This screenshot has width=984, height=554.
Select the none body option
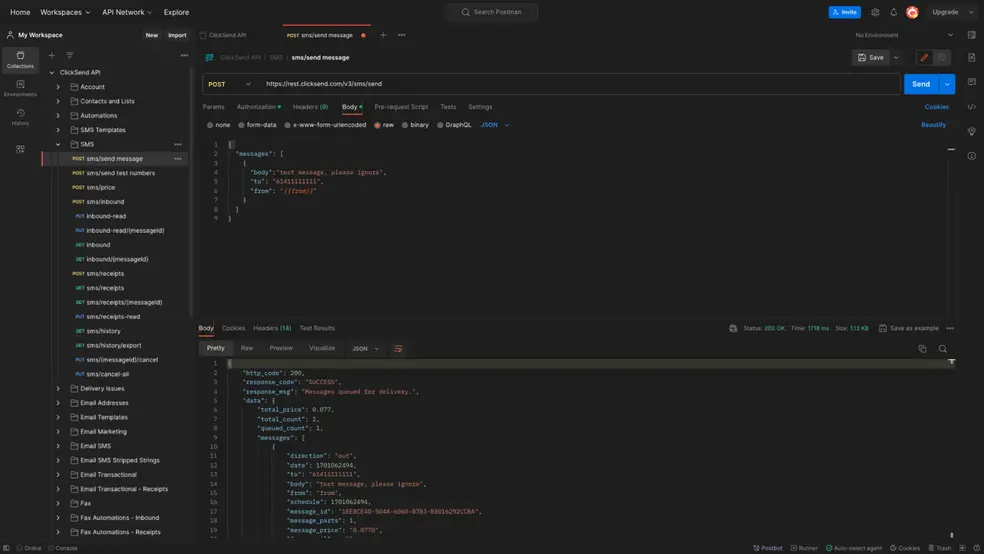point(218,125)
